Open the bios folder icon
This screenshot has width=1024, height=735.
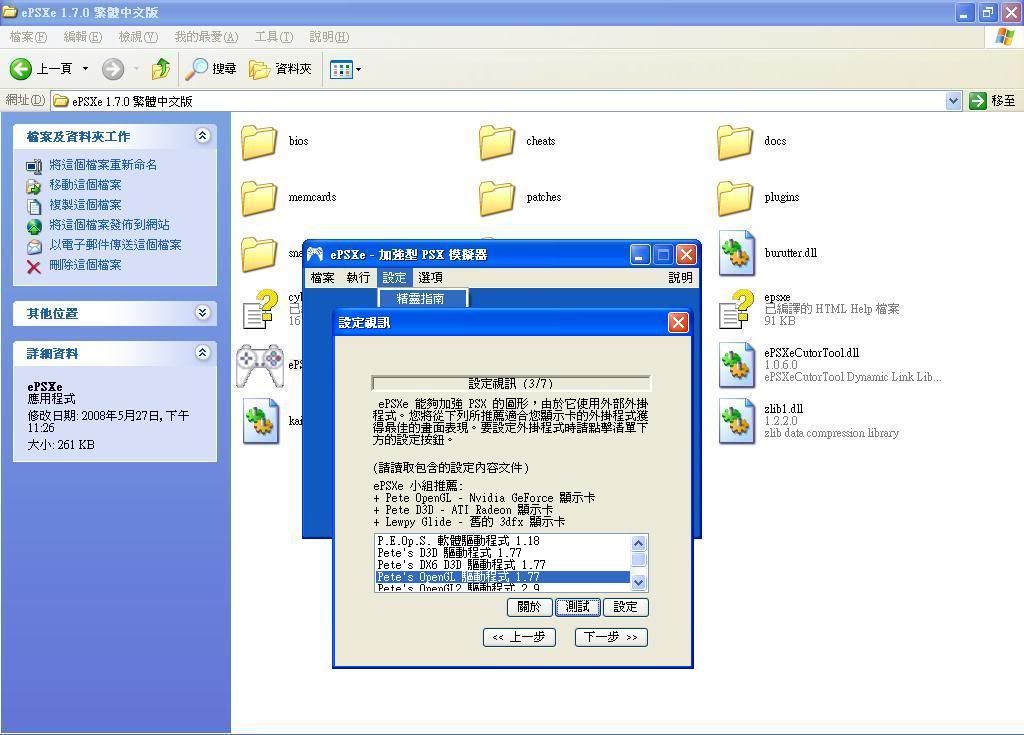(259, 142)
